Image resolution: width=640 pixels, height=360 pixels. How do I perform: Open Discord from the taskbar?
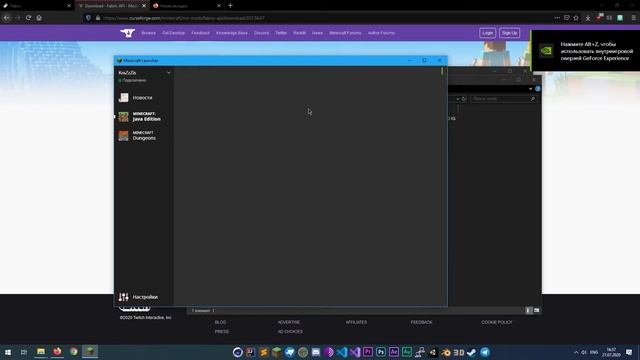click(316, 352)
